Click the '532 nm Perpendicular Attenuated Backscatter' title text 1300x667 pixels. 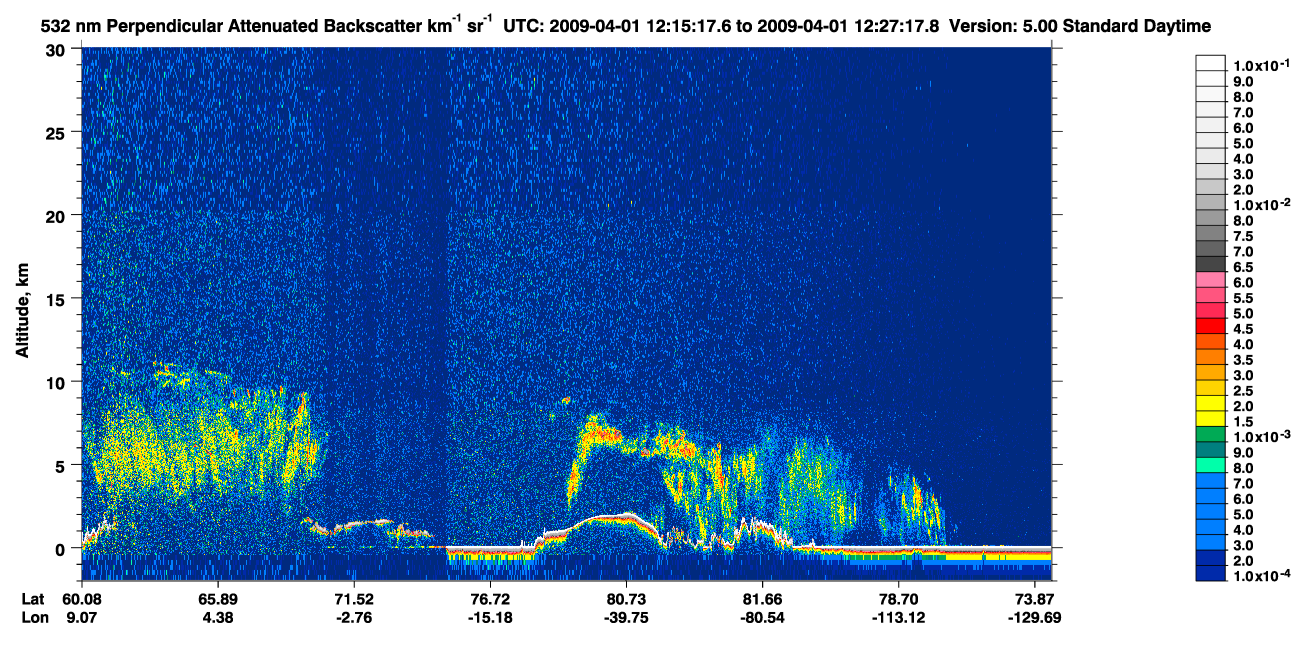pos(232,24)
